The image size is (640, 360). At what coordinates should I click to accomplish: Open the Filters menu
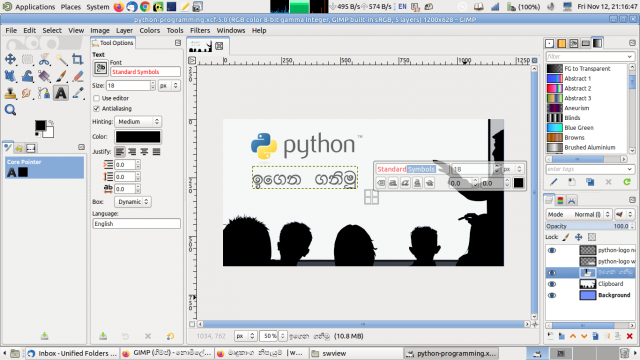click(x=200, y=30)
